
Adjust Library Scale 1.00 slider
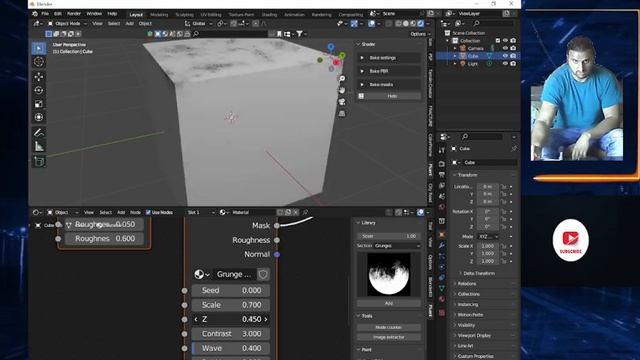[x=389, y=236]
